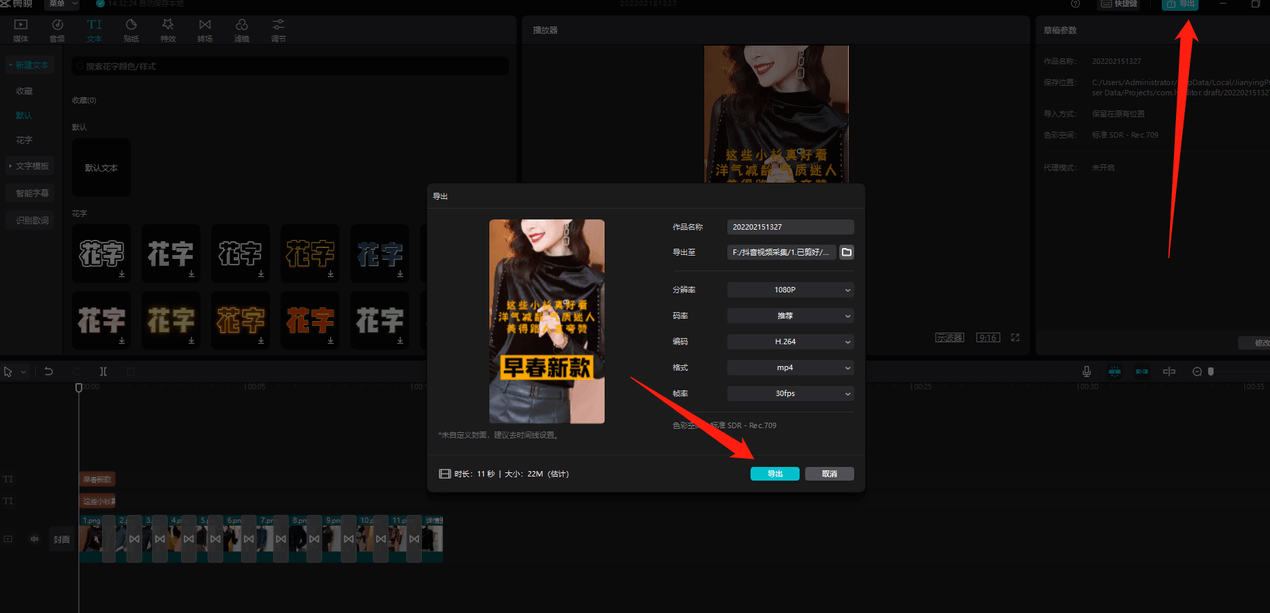
Task: Open the 滤镜 filters panel
Action: pyautogui.click(x=241, y=29)
